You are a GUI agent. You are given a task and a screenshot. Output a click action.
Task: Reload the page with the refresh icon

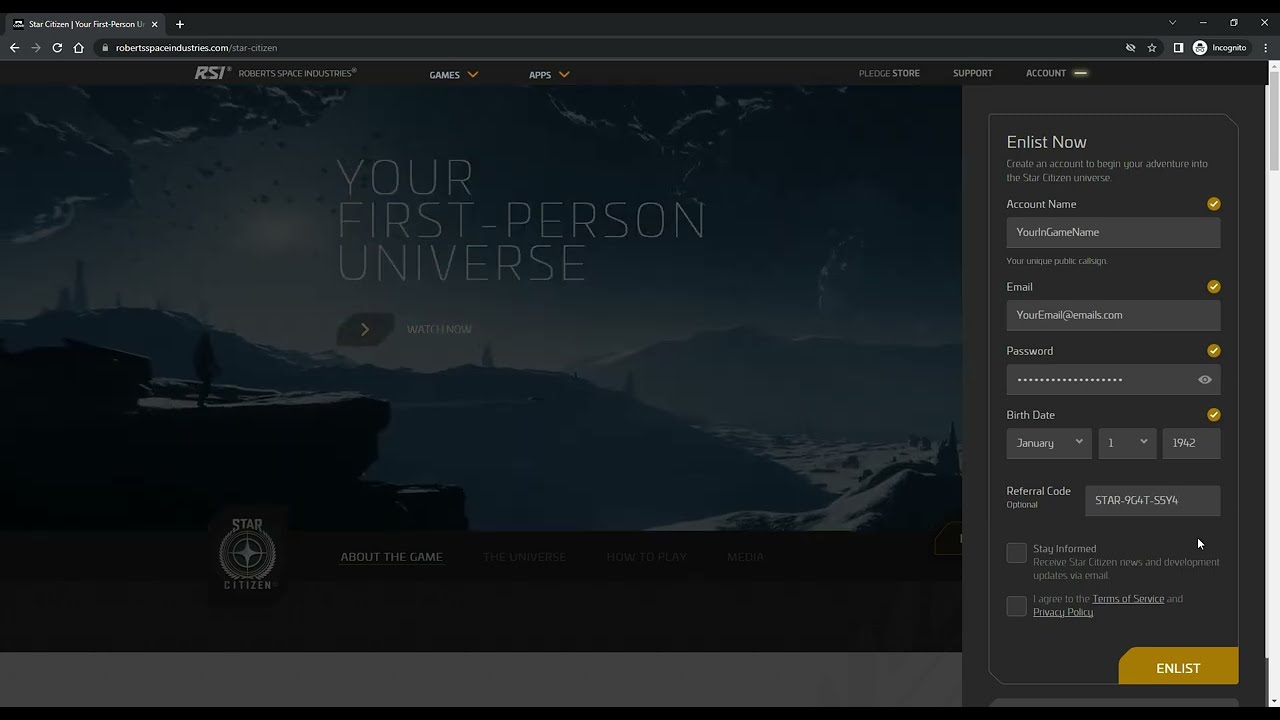57,47
